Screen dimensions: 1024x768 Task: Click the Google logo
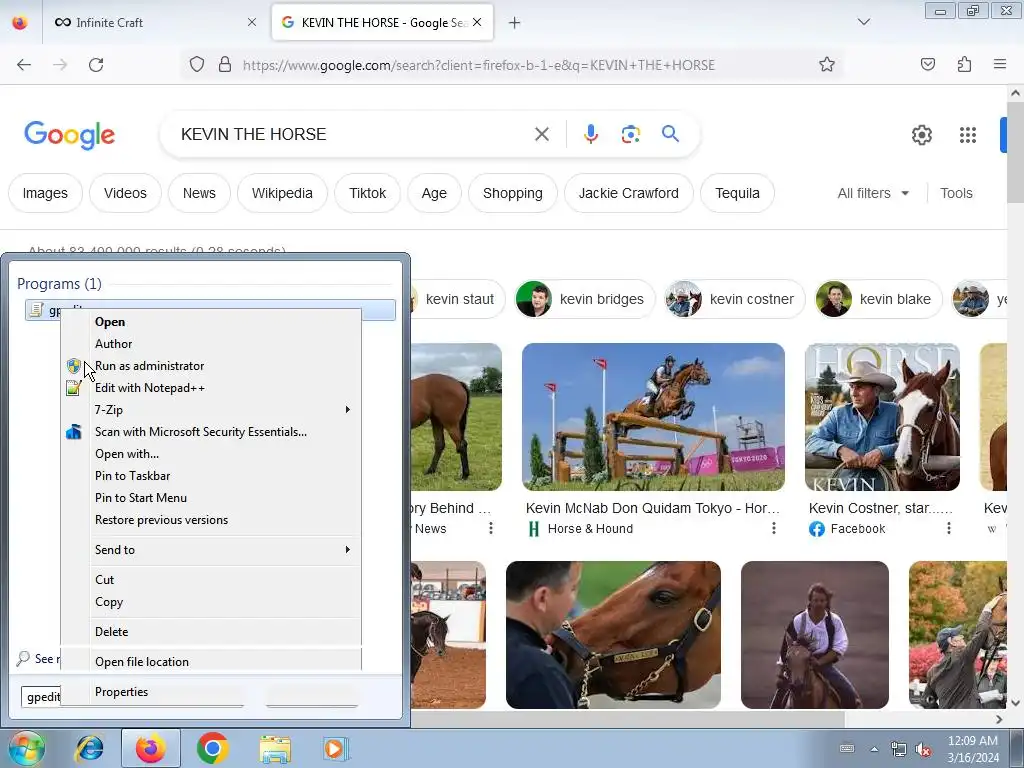[x=69, y=135]
